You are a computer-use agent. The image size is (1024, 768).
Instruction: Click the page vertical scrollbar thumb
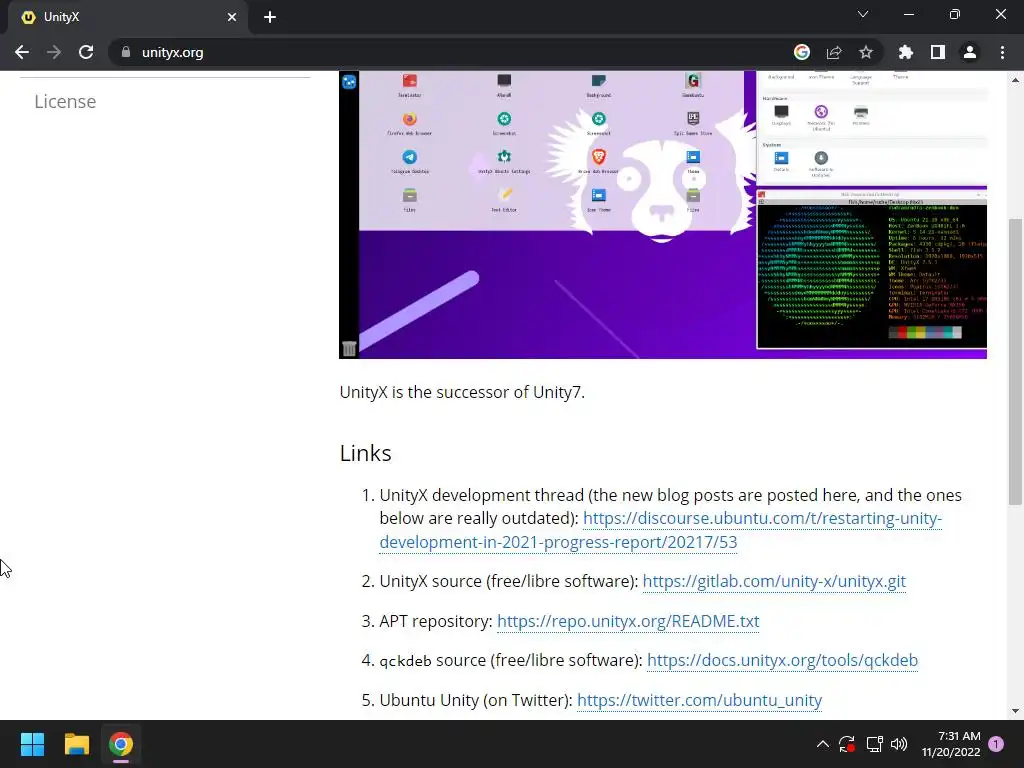click(x=1015, y=361)
